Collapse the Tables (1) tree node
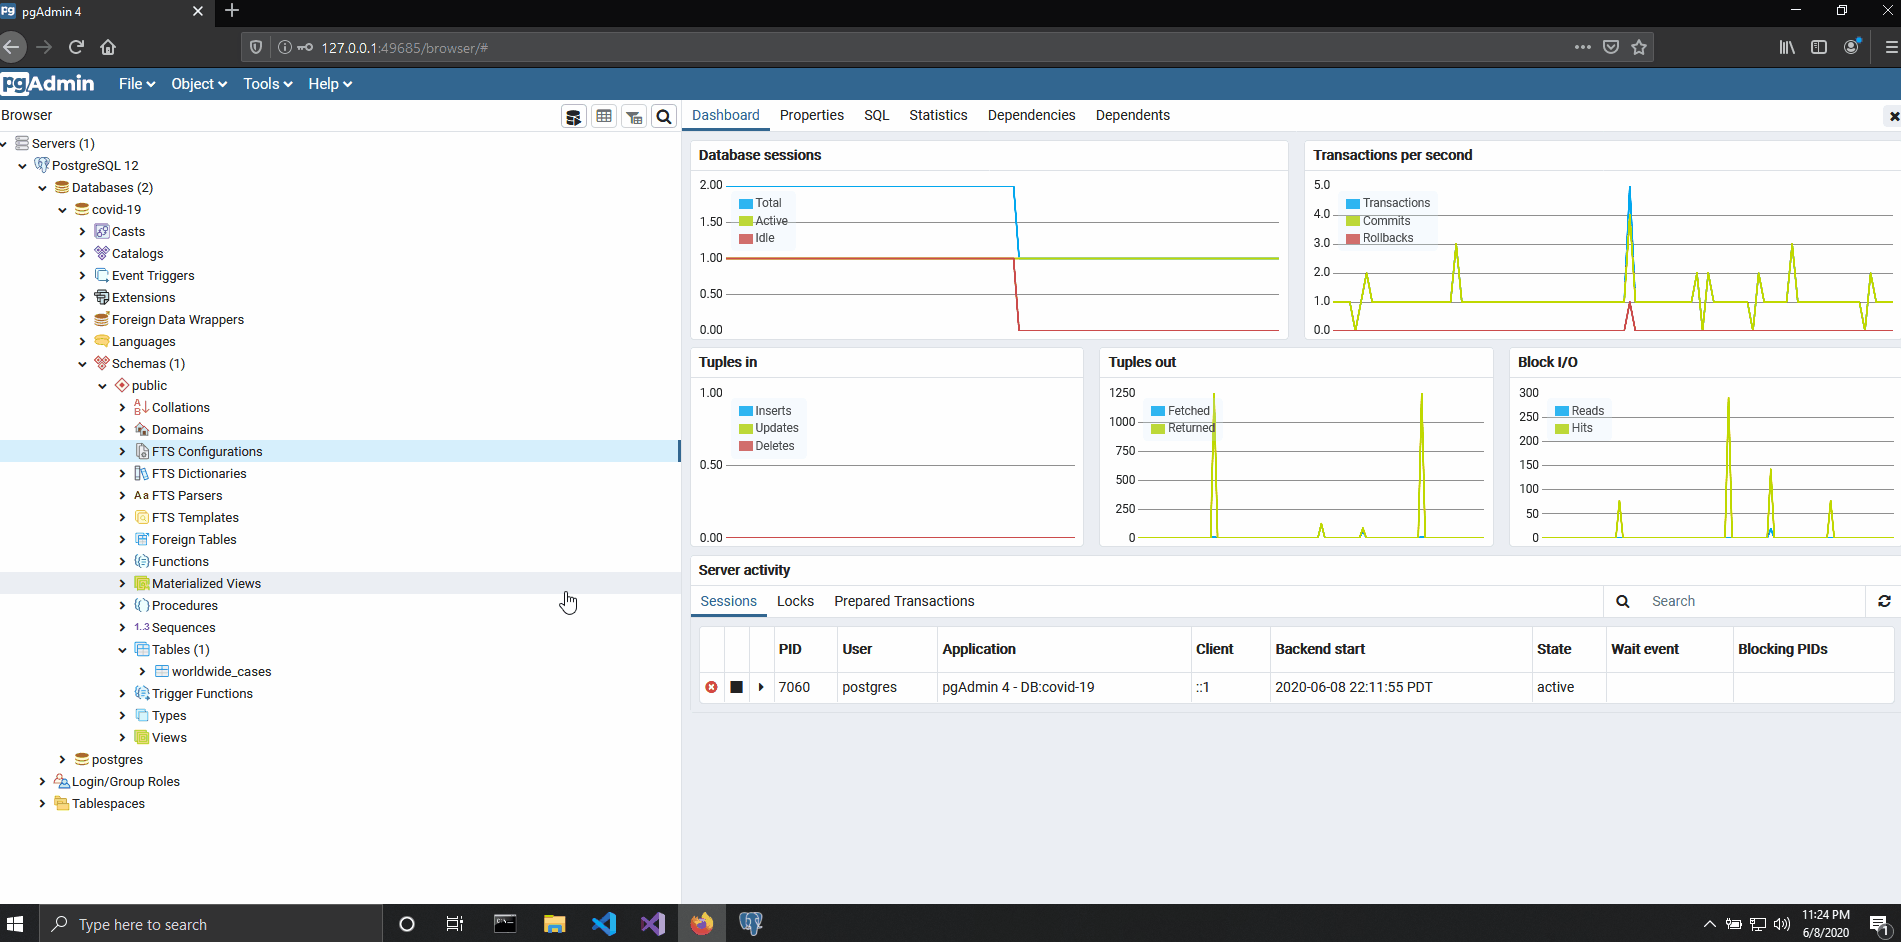Image resolution: width=1901 pixels, height=942 pixels. click(x=122, y=650)
